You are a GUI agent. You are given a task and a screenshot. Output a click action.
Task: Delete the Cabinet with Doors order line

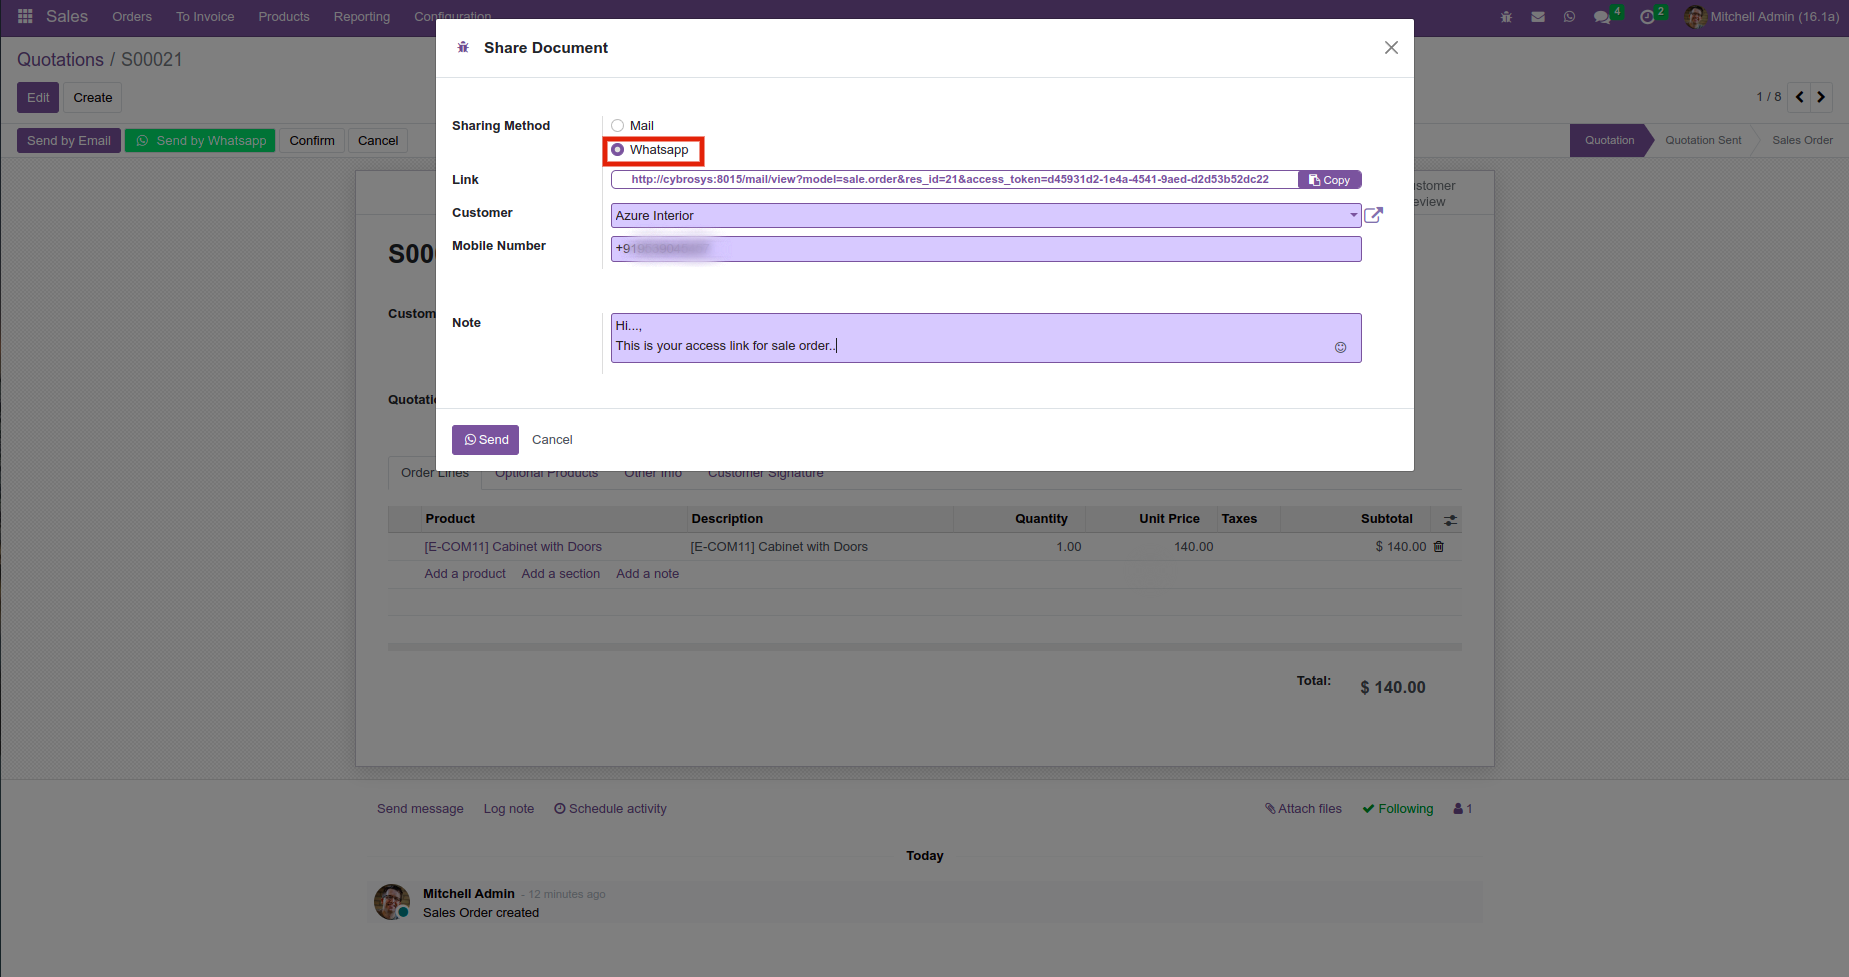coord(1439,547)
